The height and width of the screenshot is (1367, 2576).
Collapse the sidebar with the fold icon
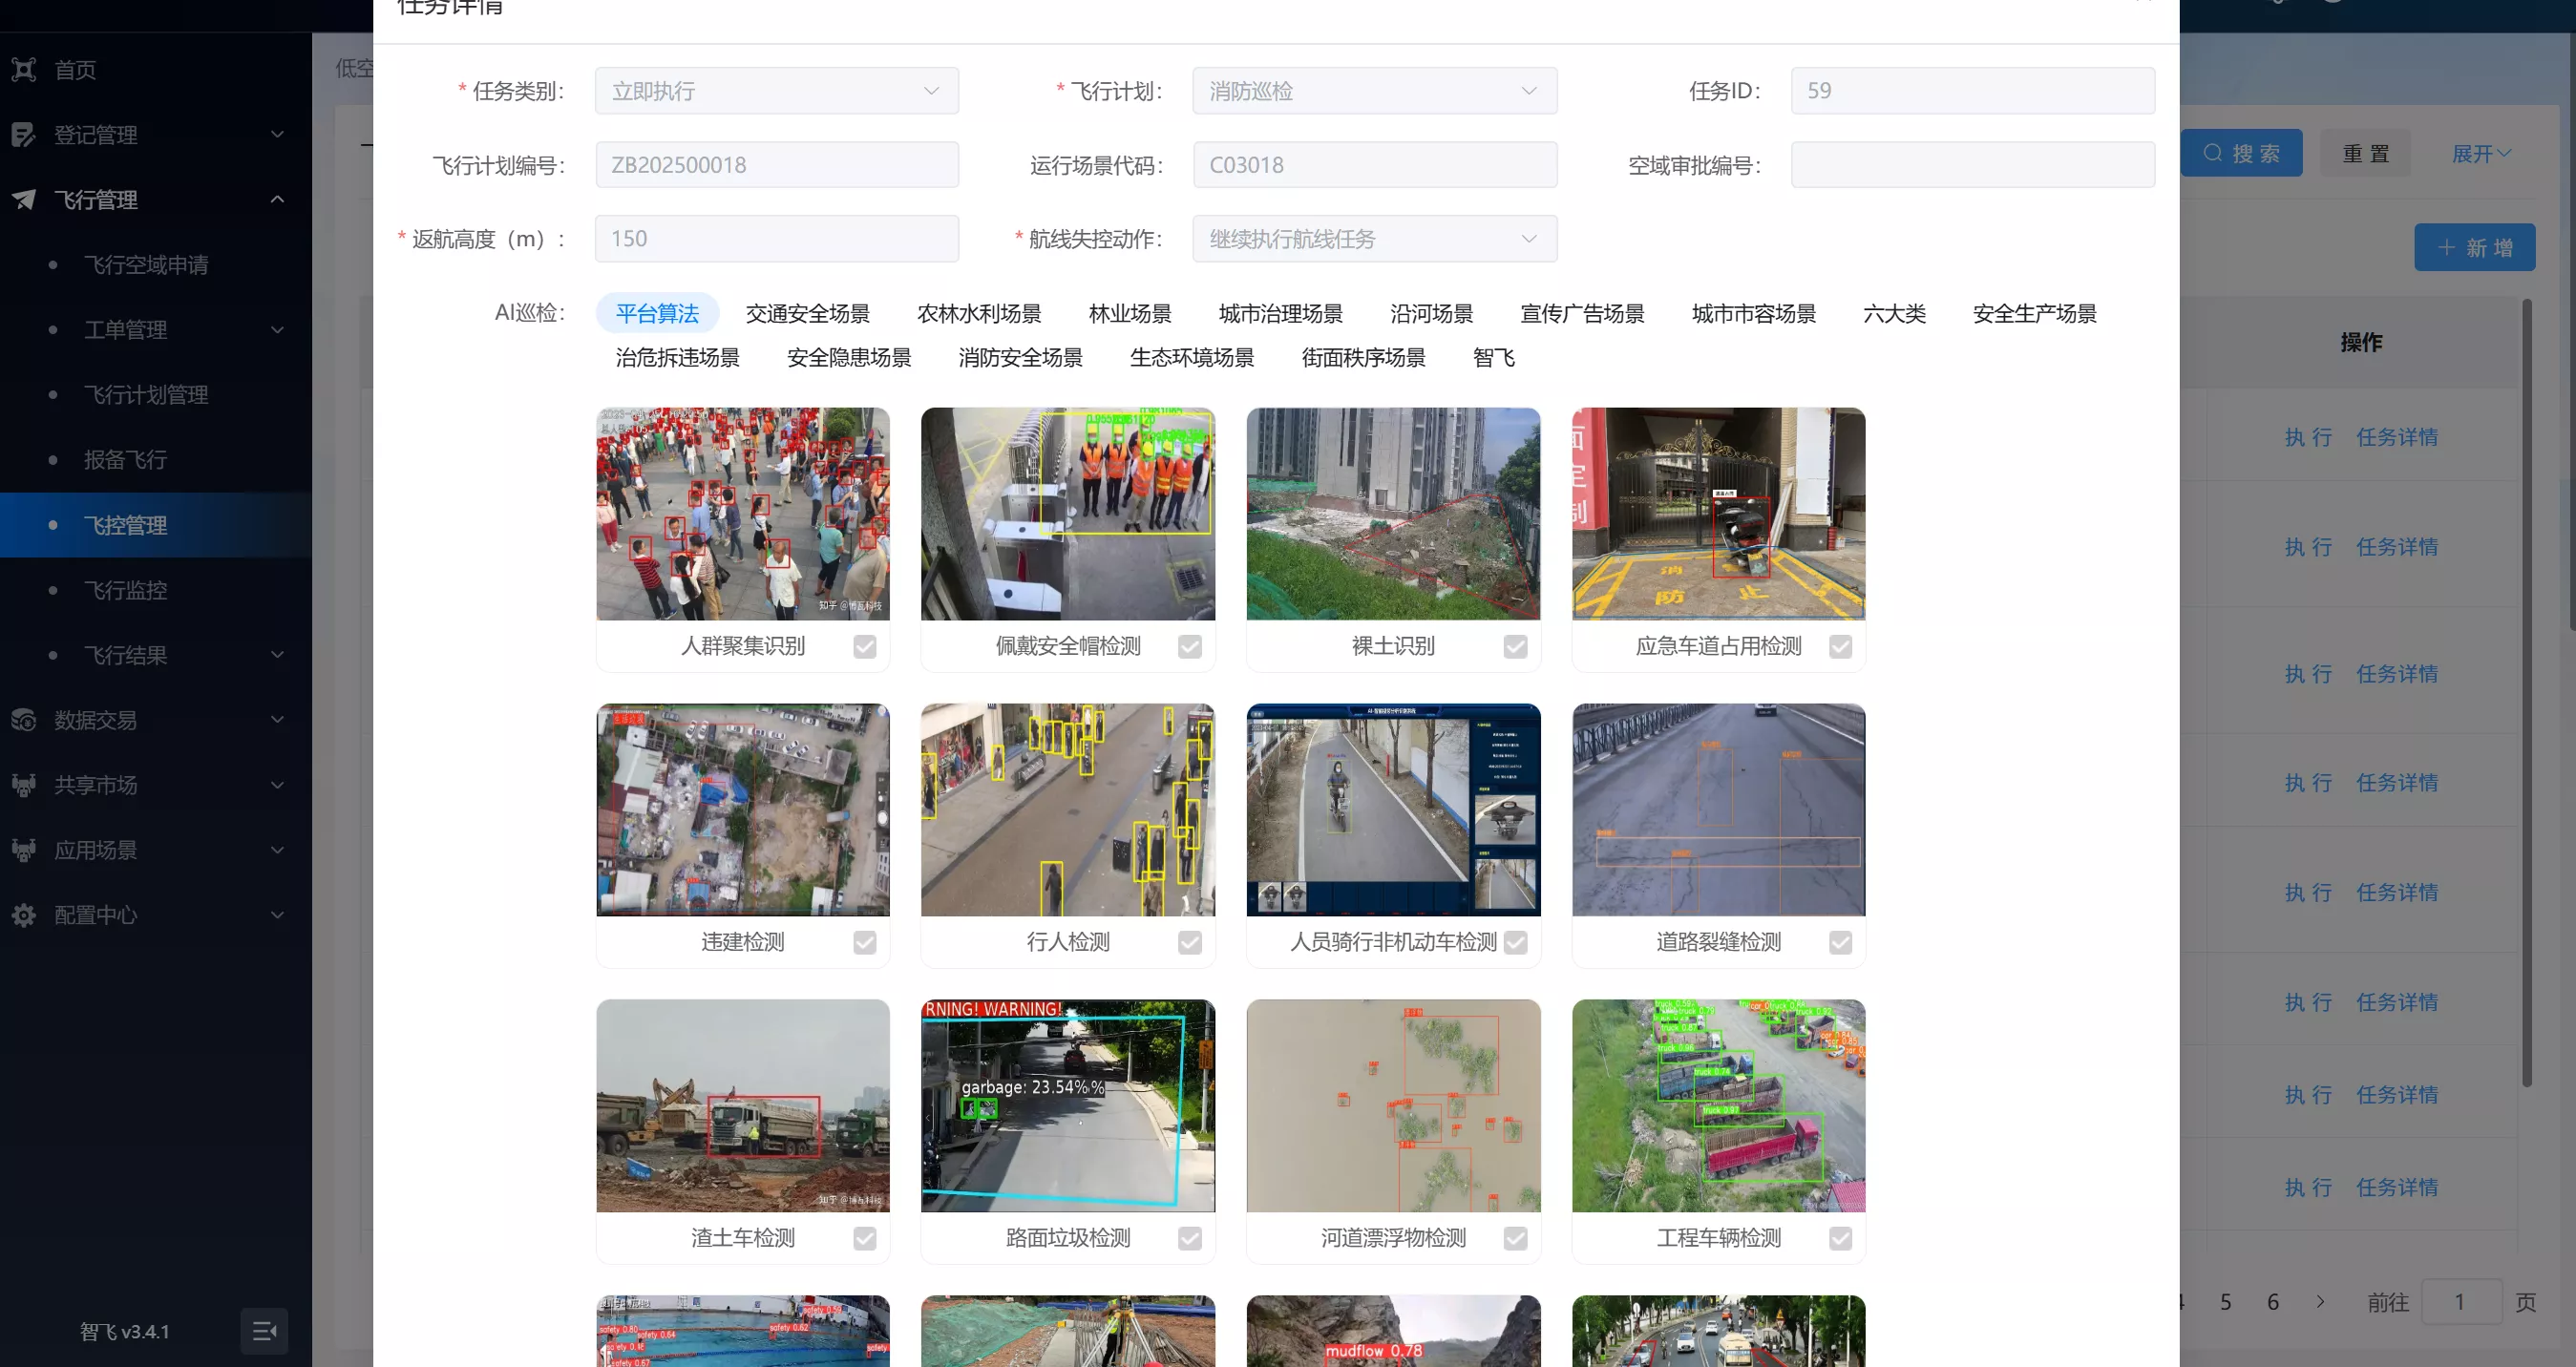[x=264, y=1331]
